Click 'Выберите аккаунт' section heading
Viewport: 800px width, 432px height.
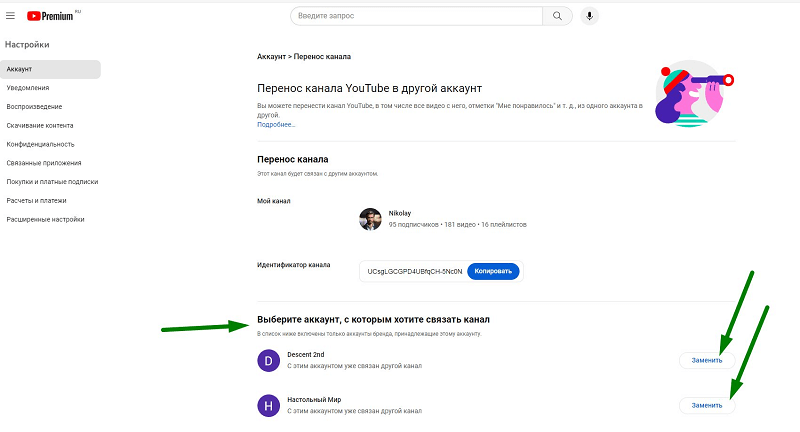click(x=373, y=320)
